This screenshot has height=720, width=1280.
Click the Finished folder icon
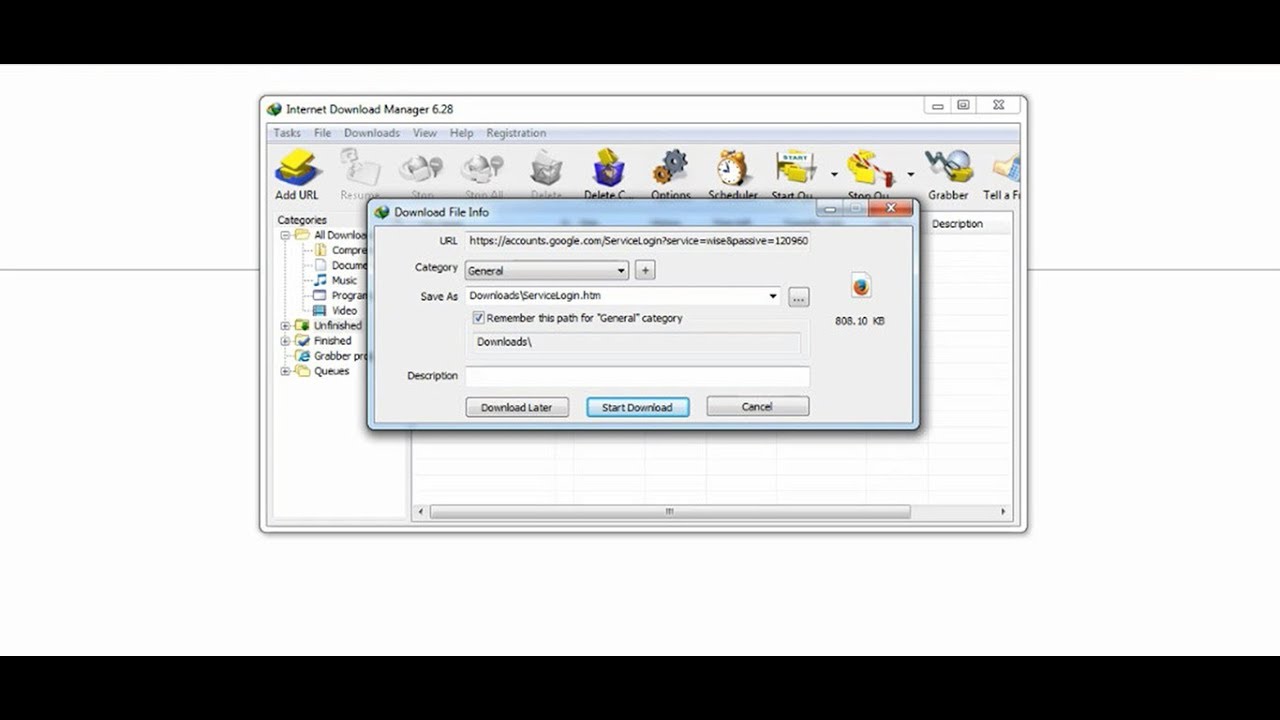302,340
